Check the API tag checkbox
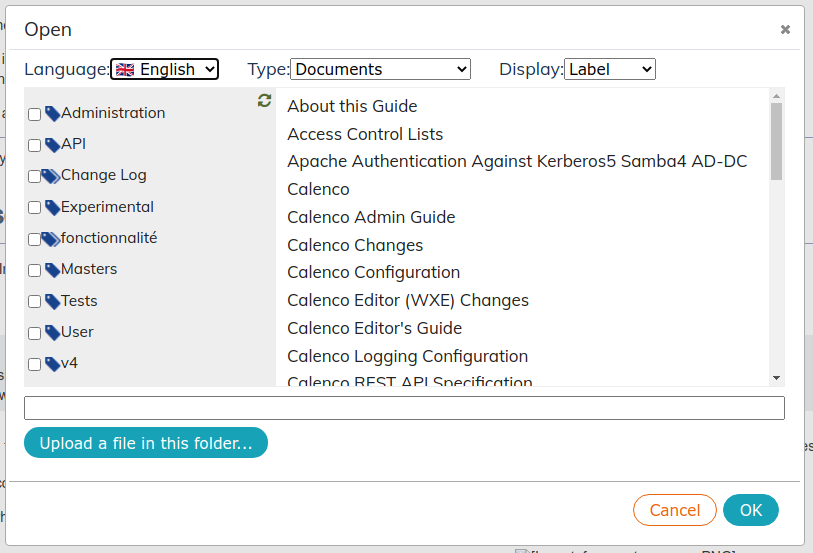The image size is (813, 553). click(x=34, y=145)
